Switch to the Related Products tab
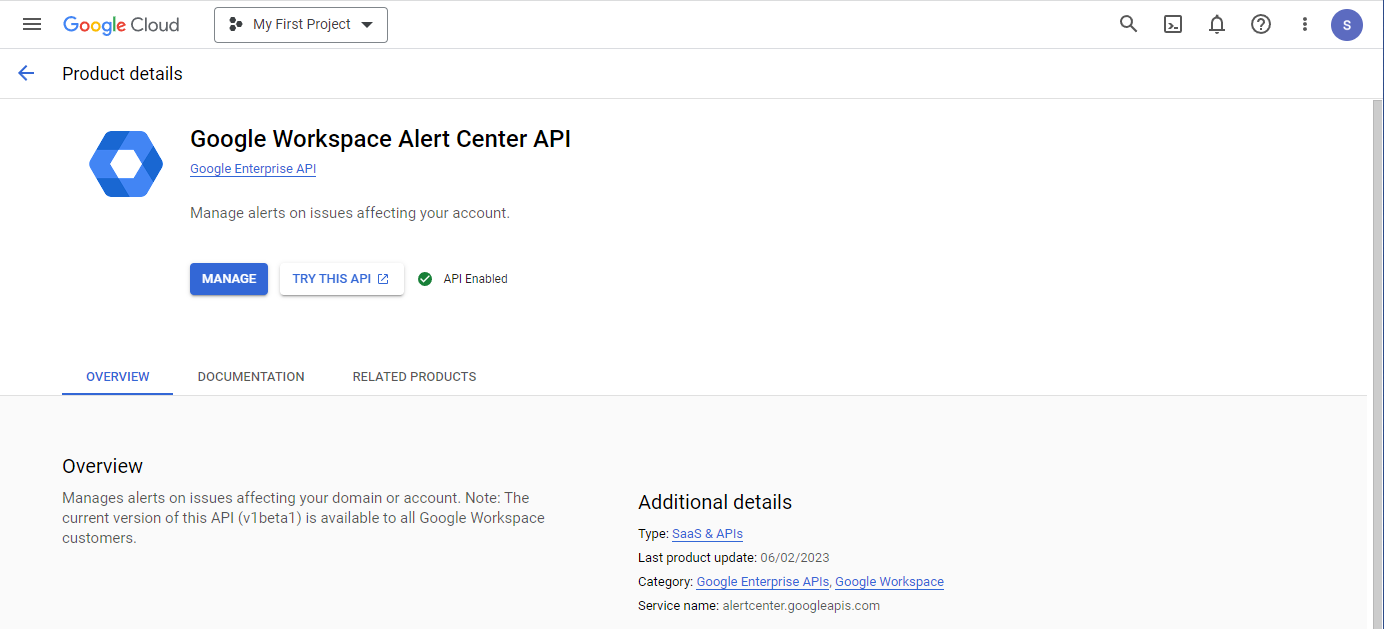The image size is (1384, 629). click(414, 377)
